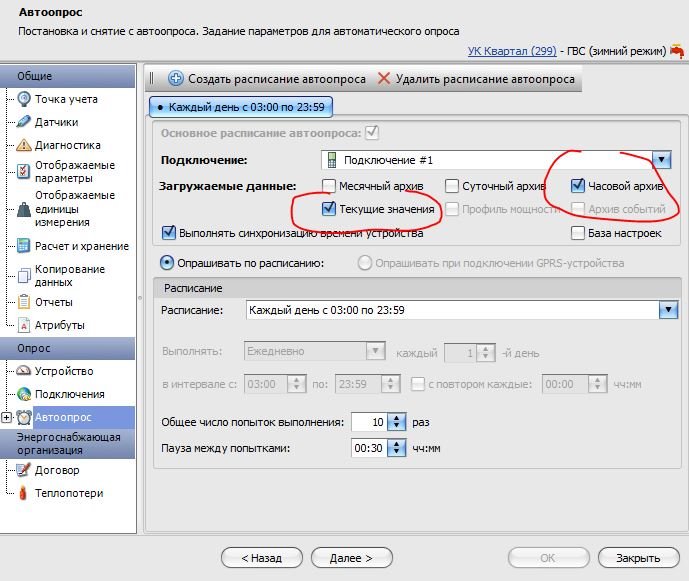Increase Общее число попыток выполнения spinner
689x581 pixels.
(x=397, y=418)
